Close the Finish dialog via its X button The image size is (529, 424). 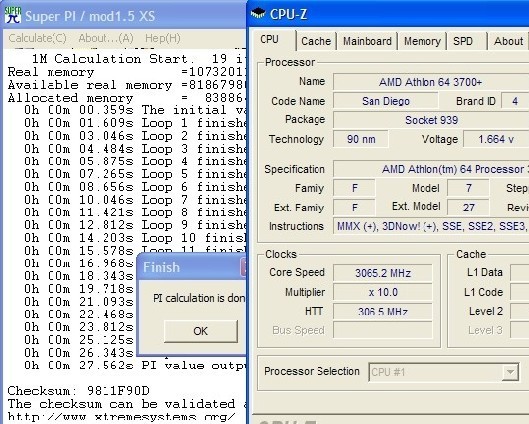(244, 267)
